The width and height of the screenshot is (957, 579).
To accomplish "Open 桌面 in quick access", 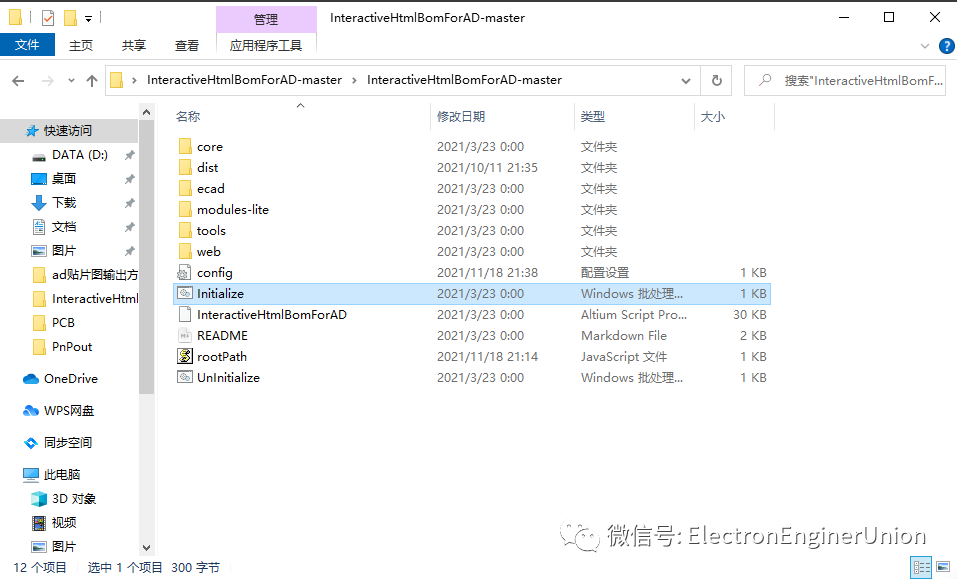I will [54, 179].
